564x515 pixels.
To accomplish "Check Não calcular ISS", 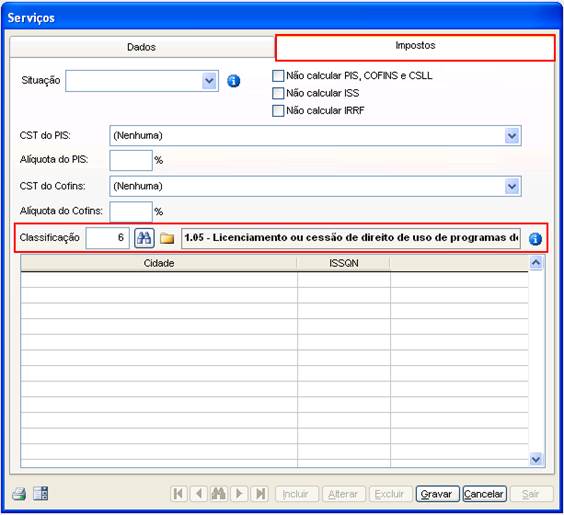I will [278, 94].
